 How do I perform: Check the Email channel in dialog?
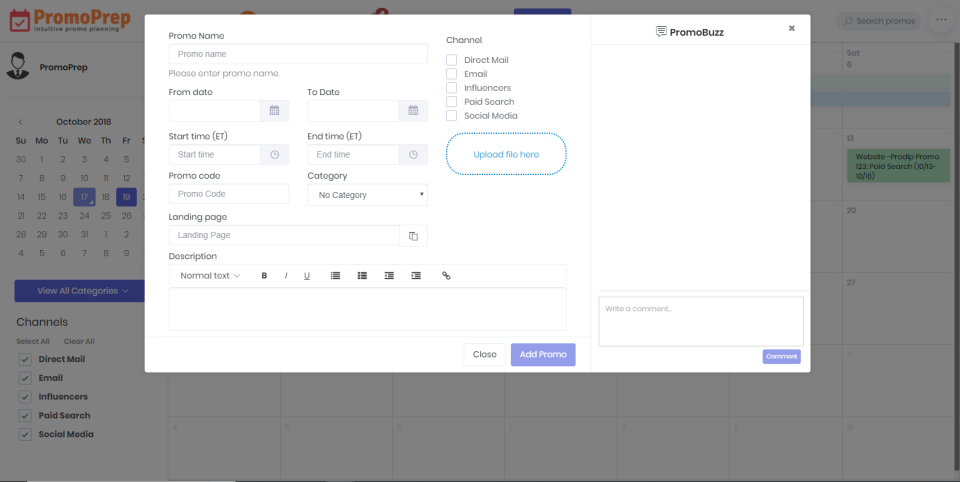tap(451, 74)
